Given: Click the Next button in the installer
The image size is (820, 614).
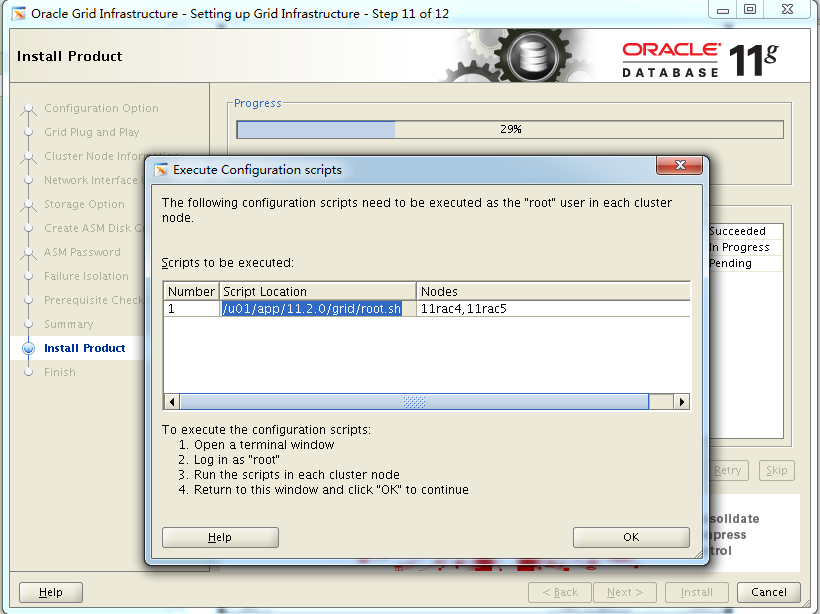Looking at the screenshot, I should click(625, 593).
